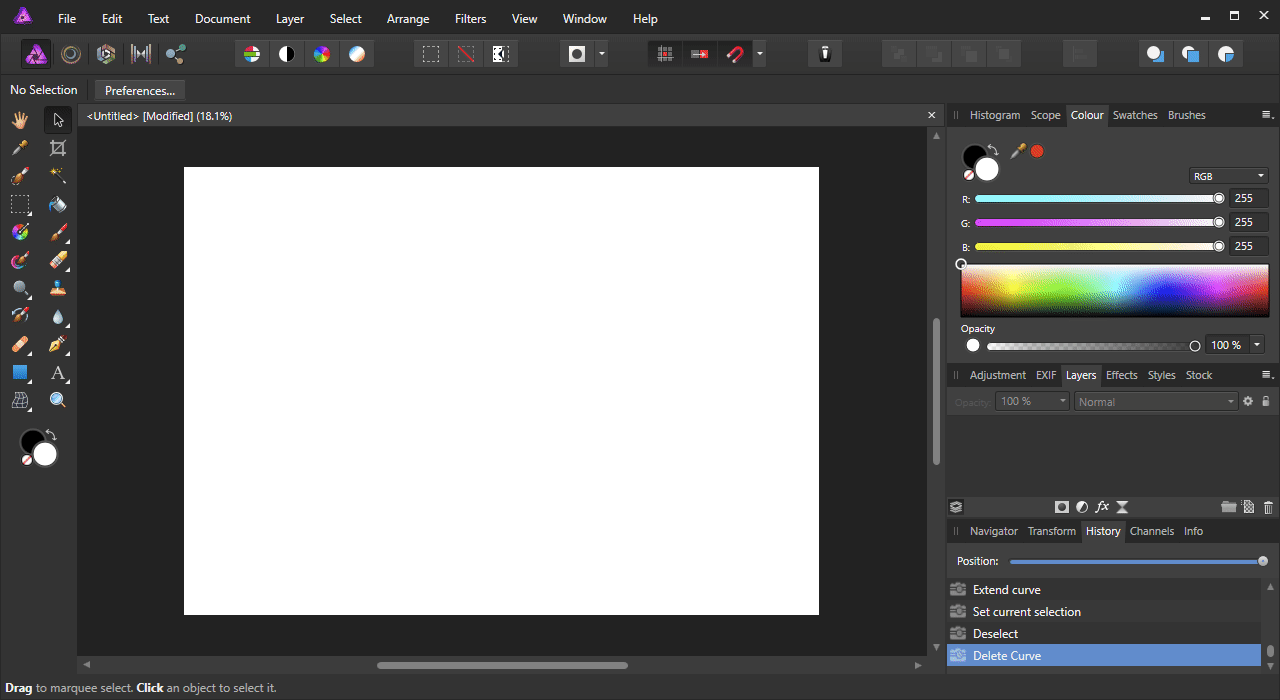Select the Paint Brush tool
Image resolution: width=1280 pixels, height=700 pixels.
(57, 232)
